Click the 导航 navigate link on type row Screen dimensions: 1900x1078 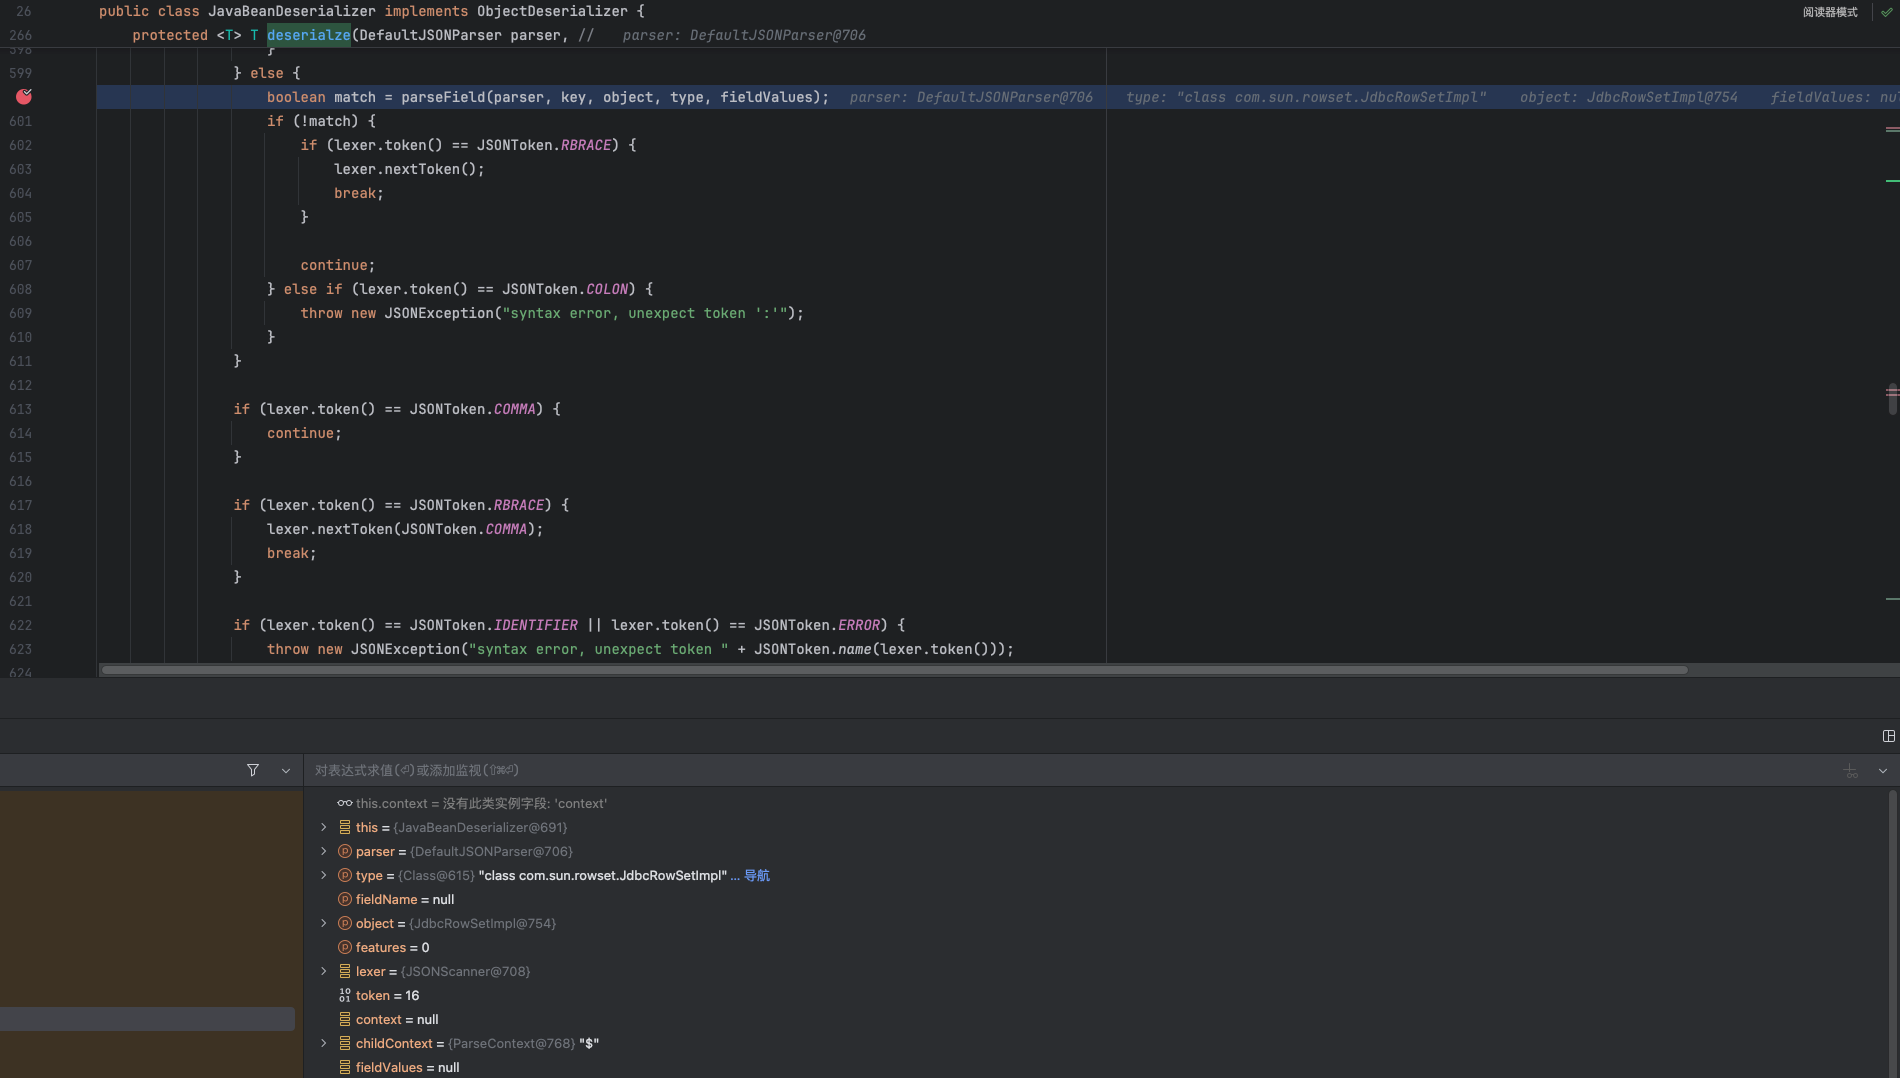[757, 875]
